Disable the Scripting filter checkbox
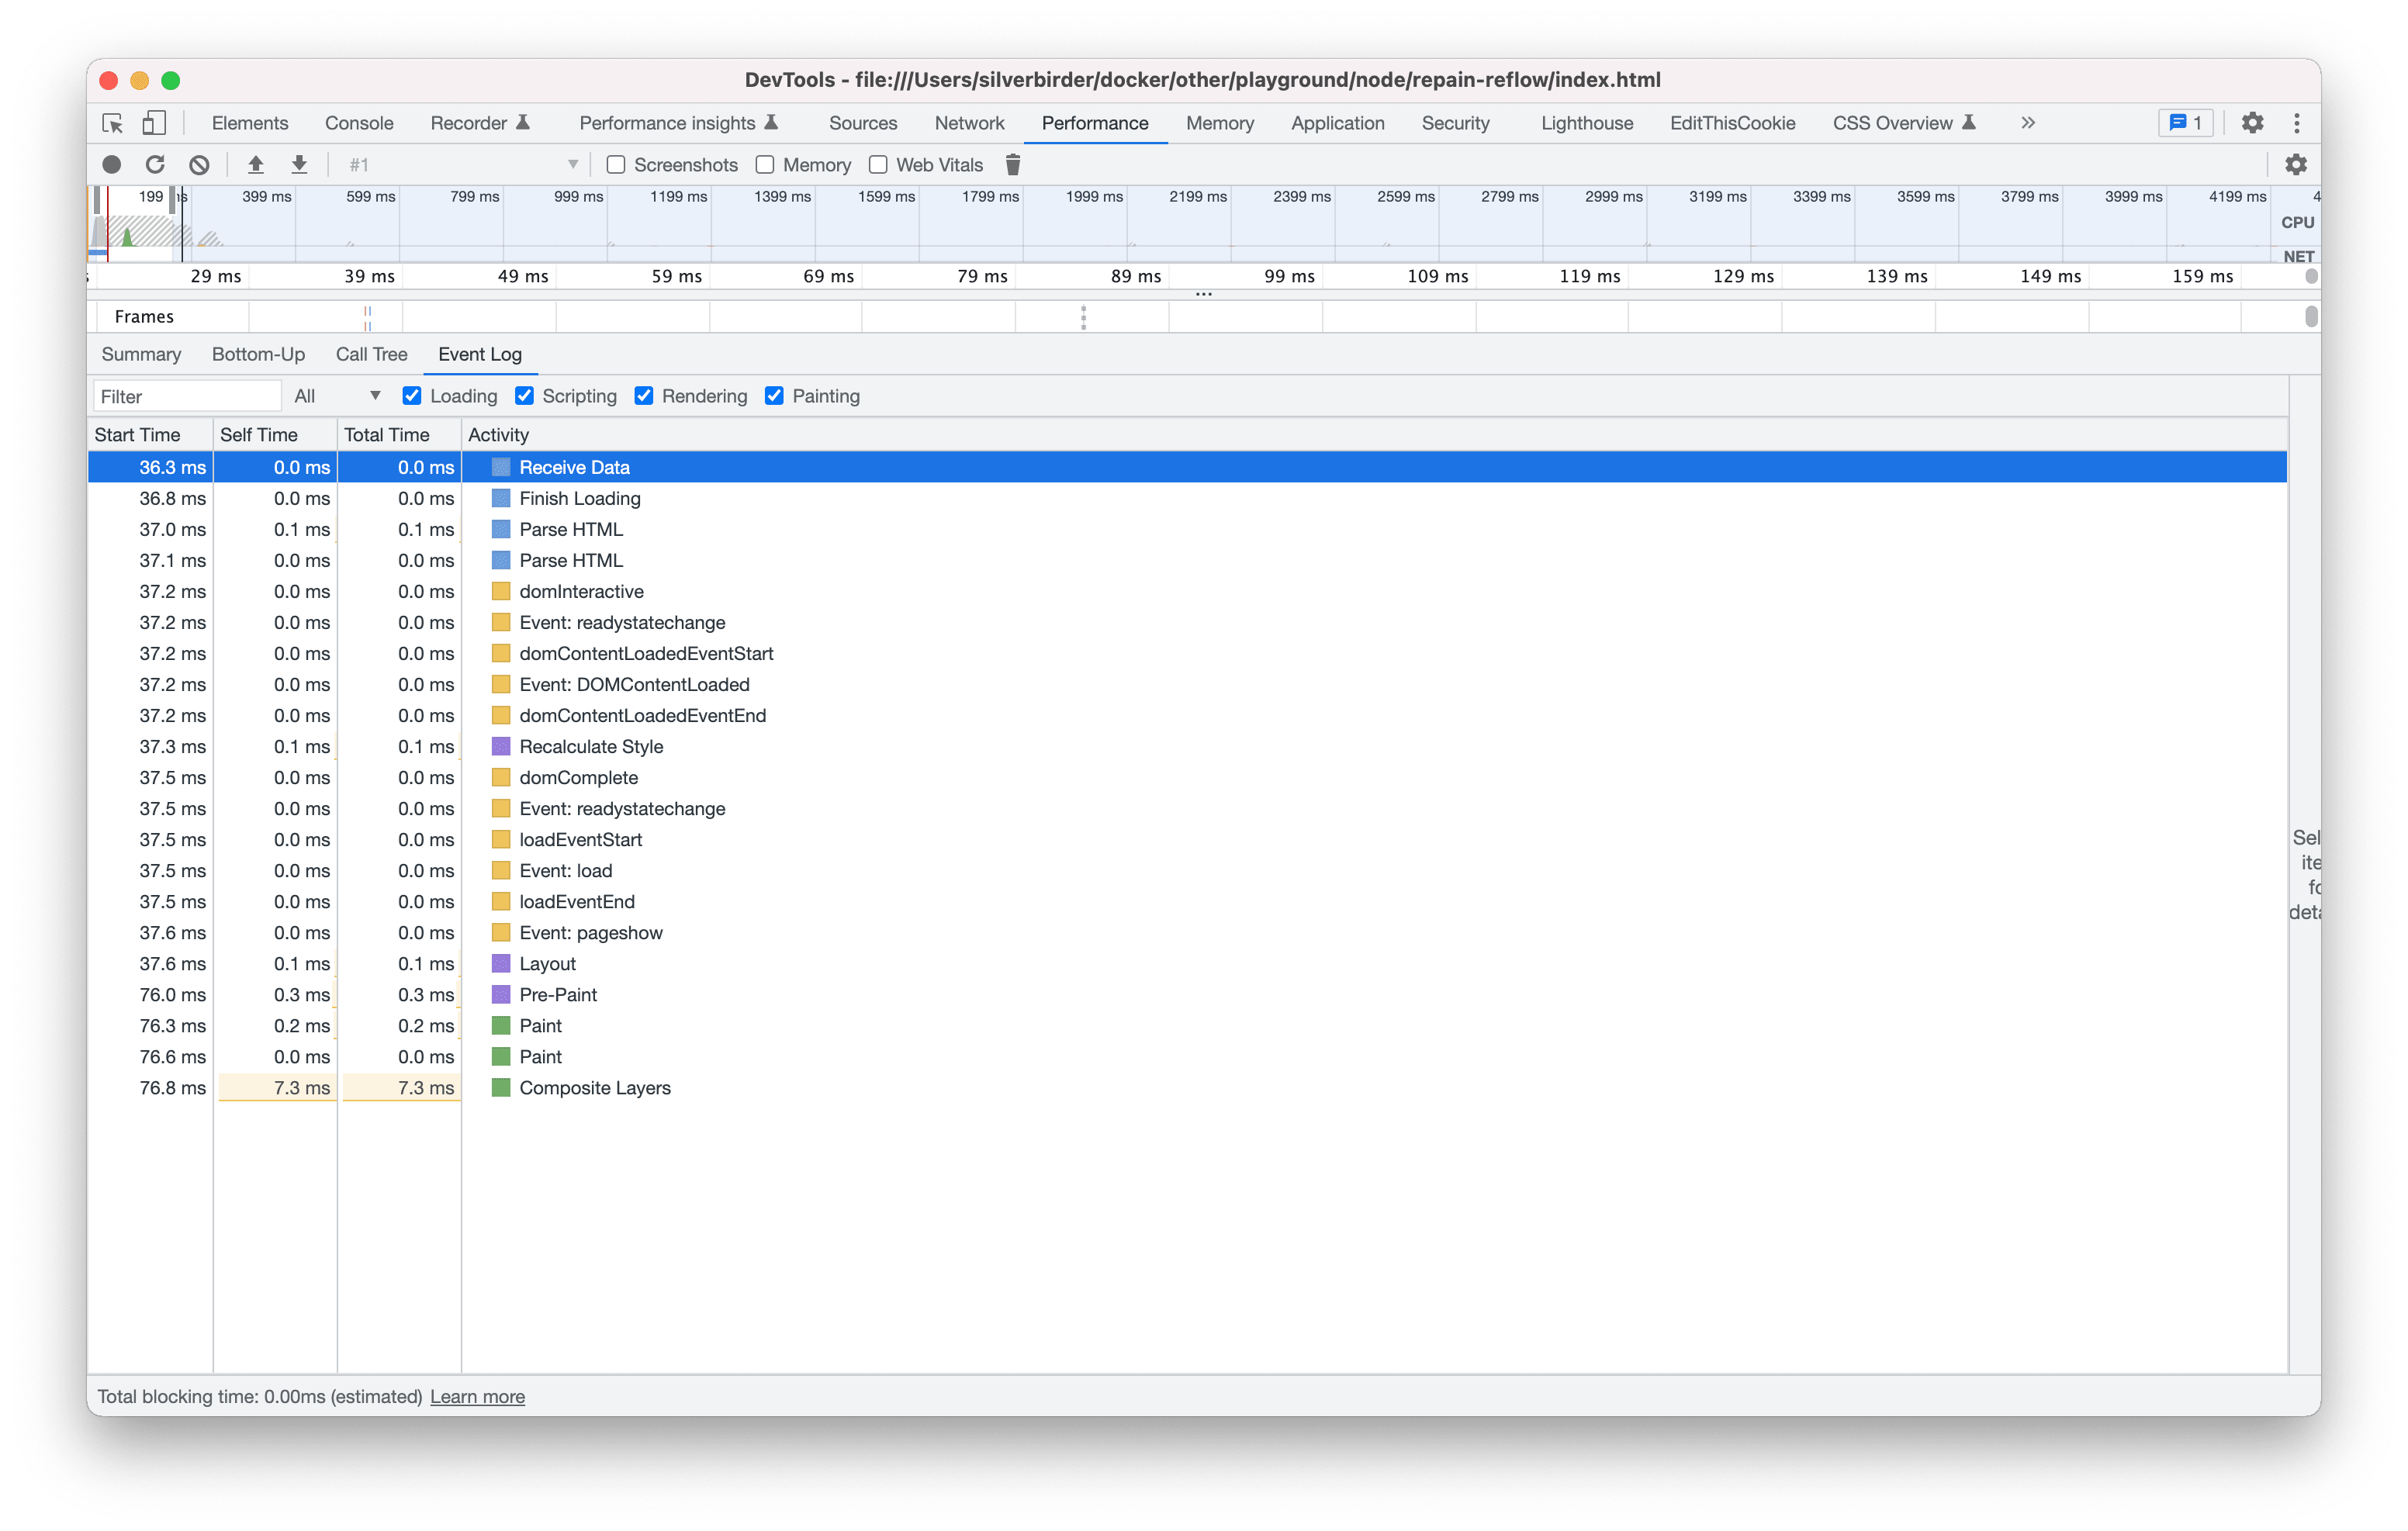Viewport: 2408px width, 1531px height. 525,396
